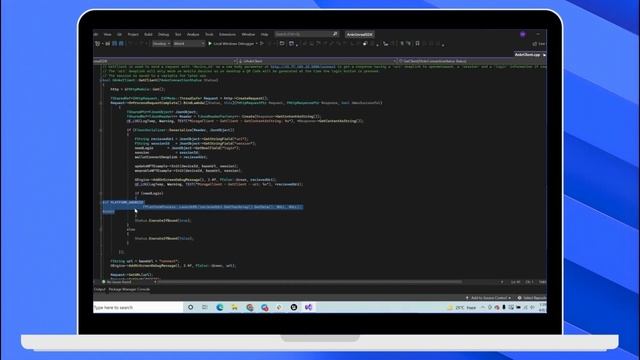
Task: Click Add to Source Control
Action: (x=489, y=298)
